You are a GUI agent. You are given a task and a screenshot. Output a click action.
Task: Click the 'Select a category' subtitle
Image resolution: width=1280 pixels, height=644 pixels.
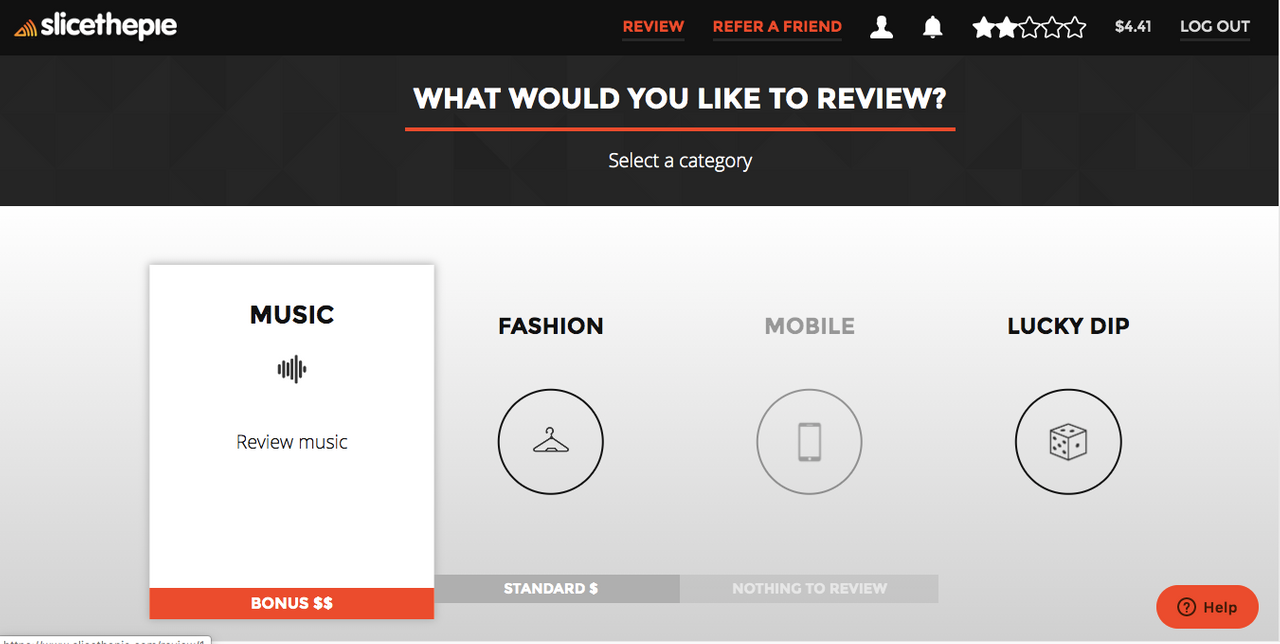pyautogui.click(x=680, y=161)
